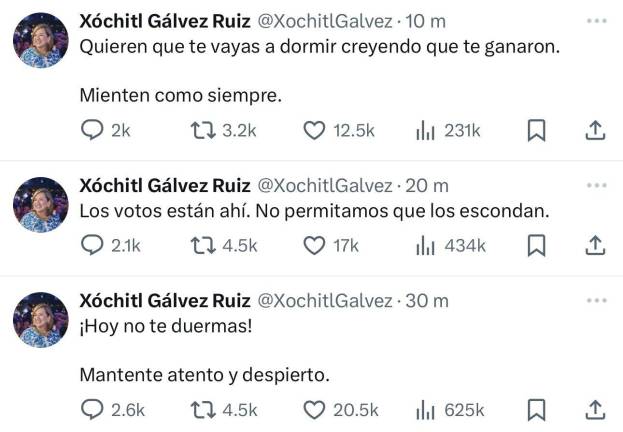The height and width of the screenshot is (432, 623).
Task: Like the tweet with 17k likes
Action: 314,245
